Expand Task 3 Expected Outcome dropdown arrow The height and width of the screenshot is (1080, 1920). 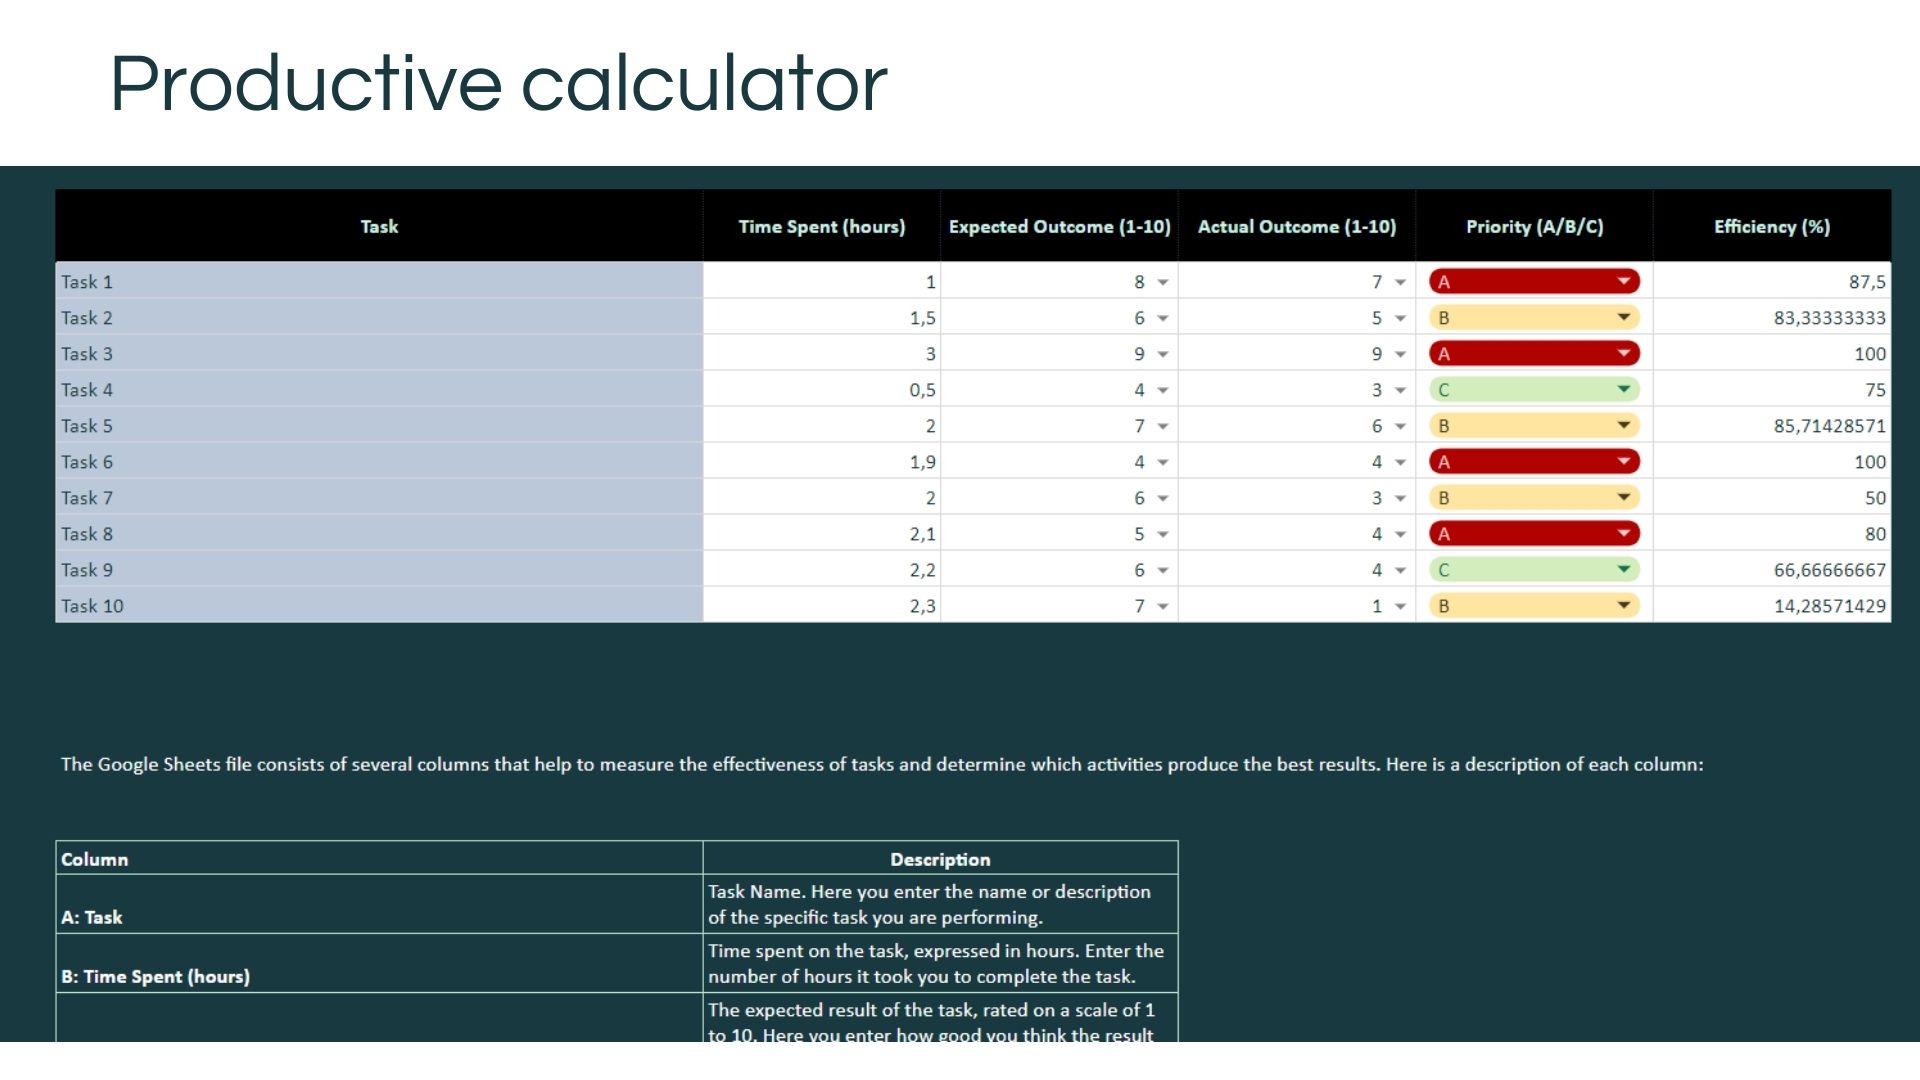[x=1163, y=355]
